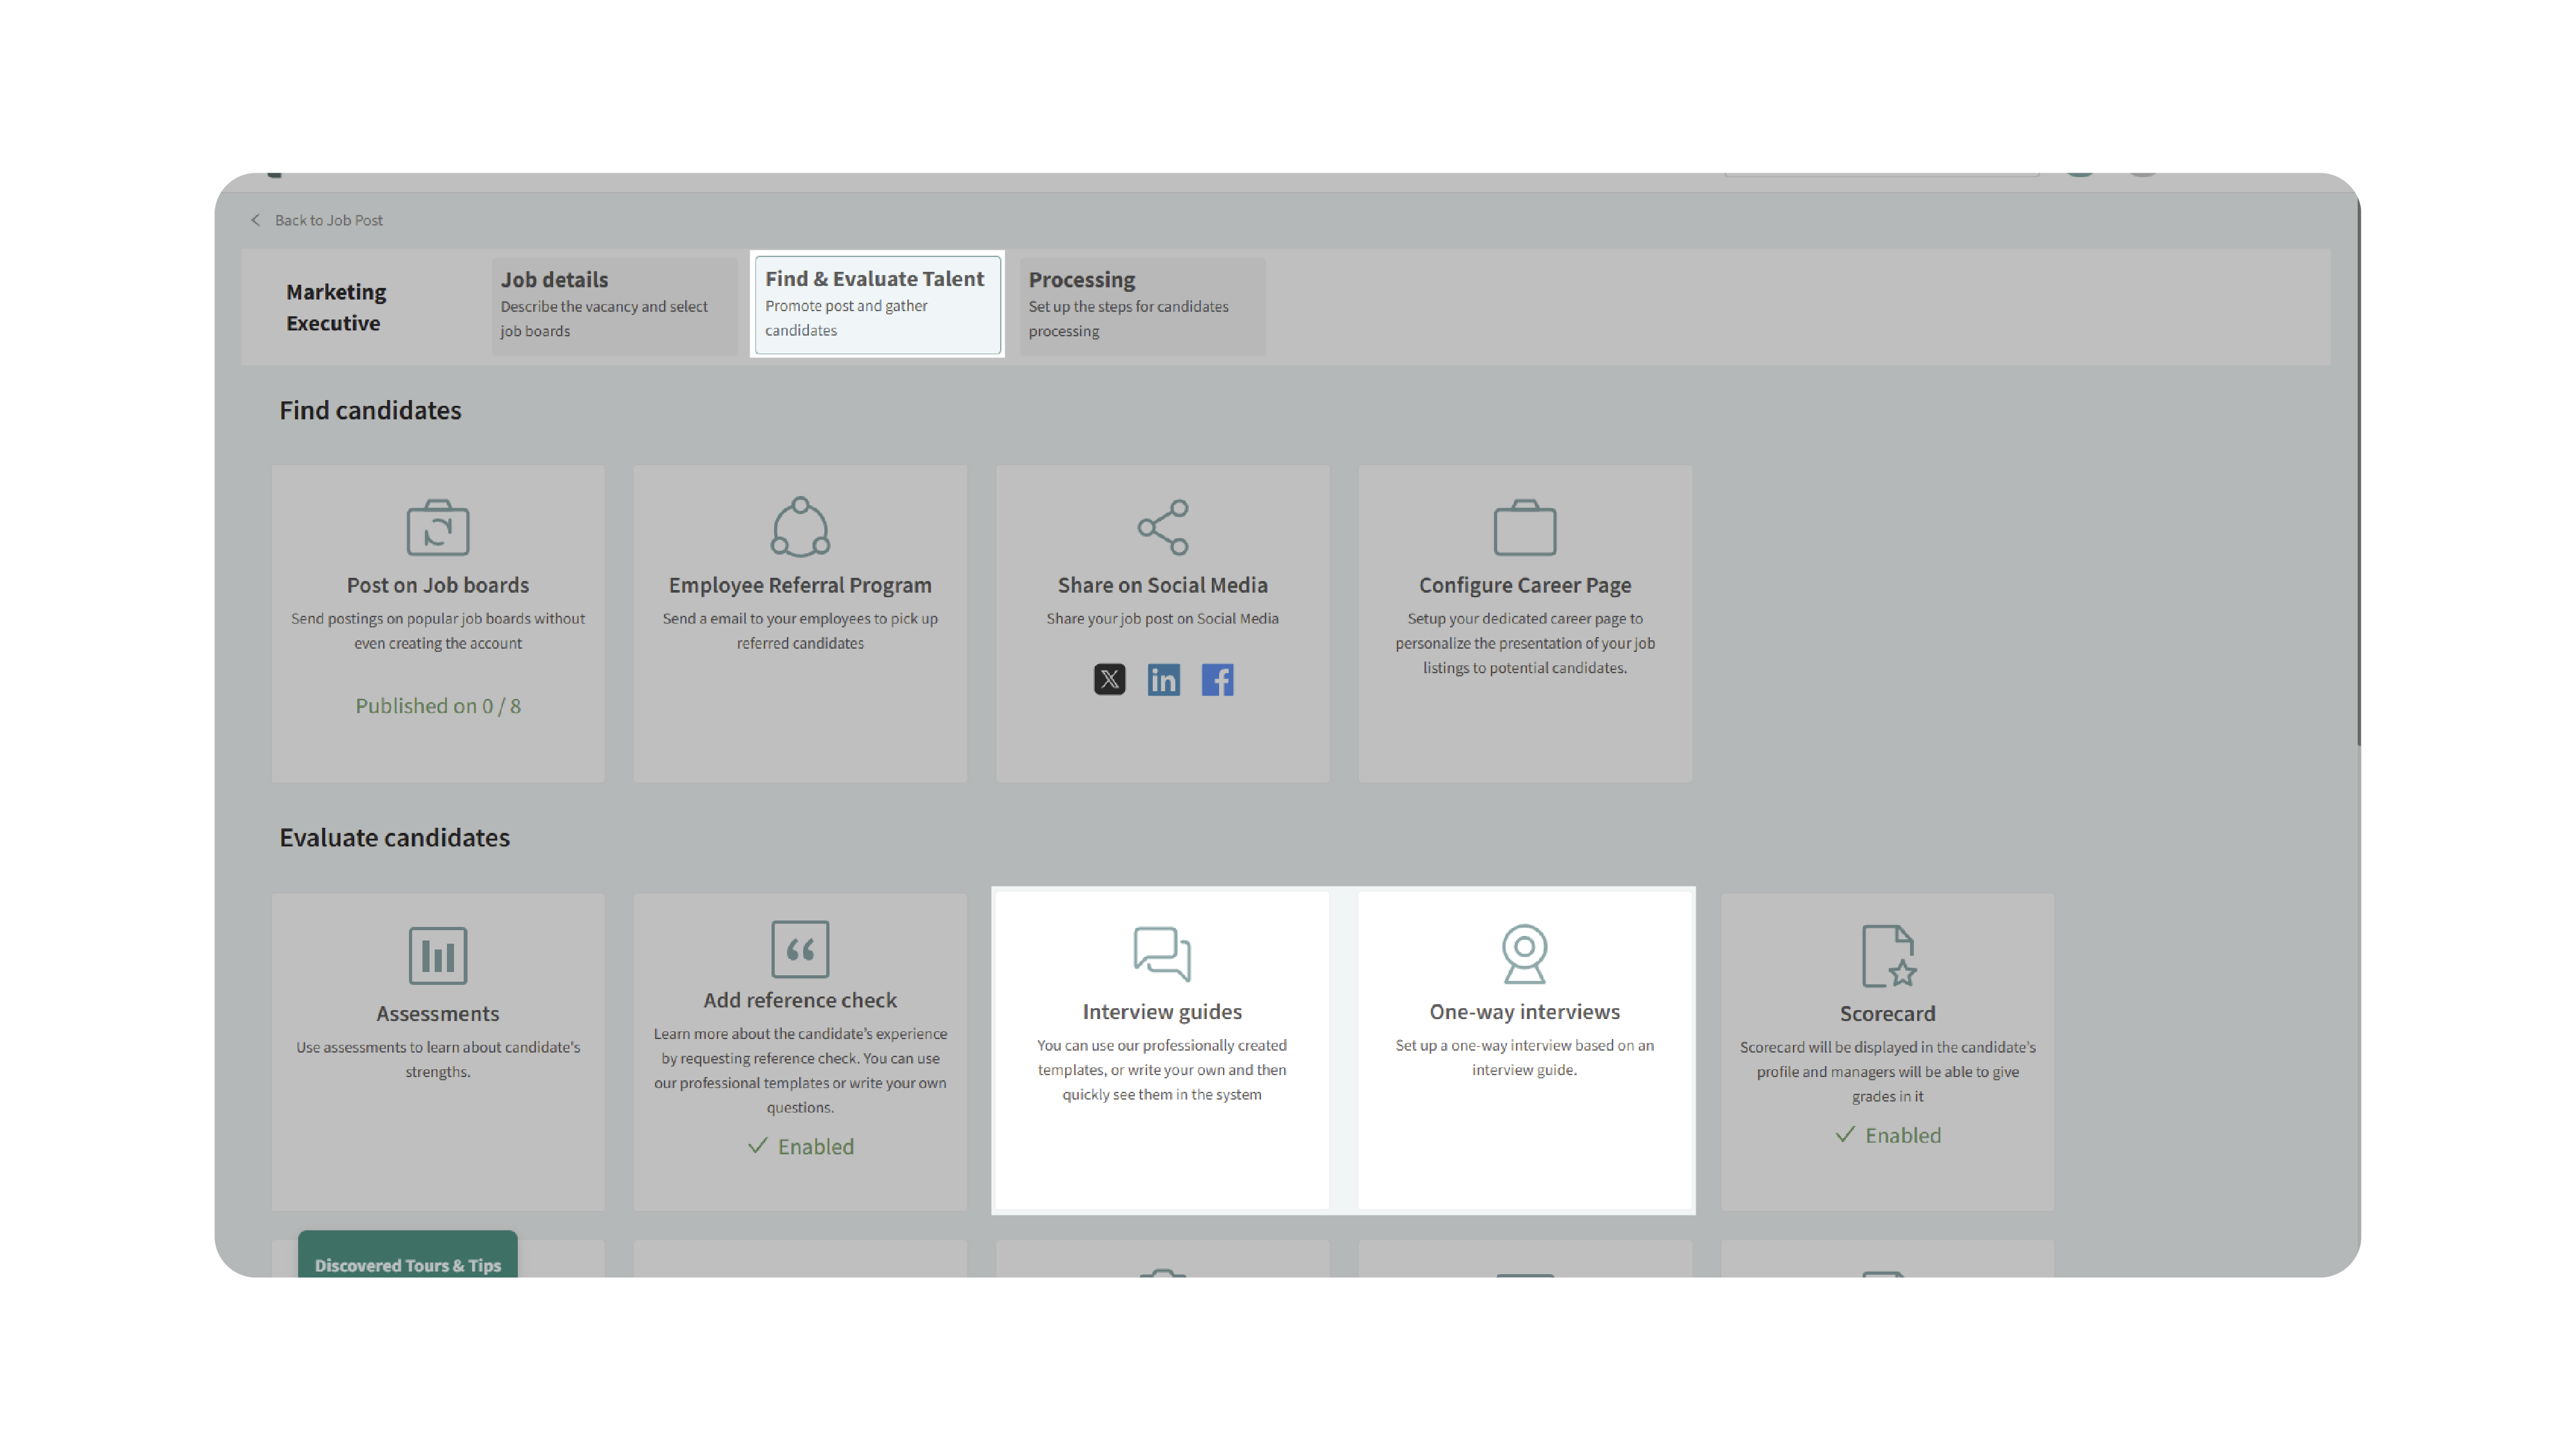Click the Share on Social Media icon

[1162, 526]
